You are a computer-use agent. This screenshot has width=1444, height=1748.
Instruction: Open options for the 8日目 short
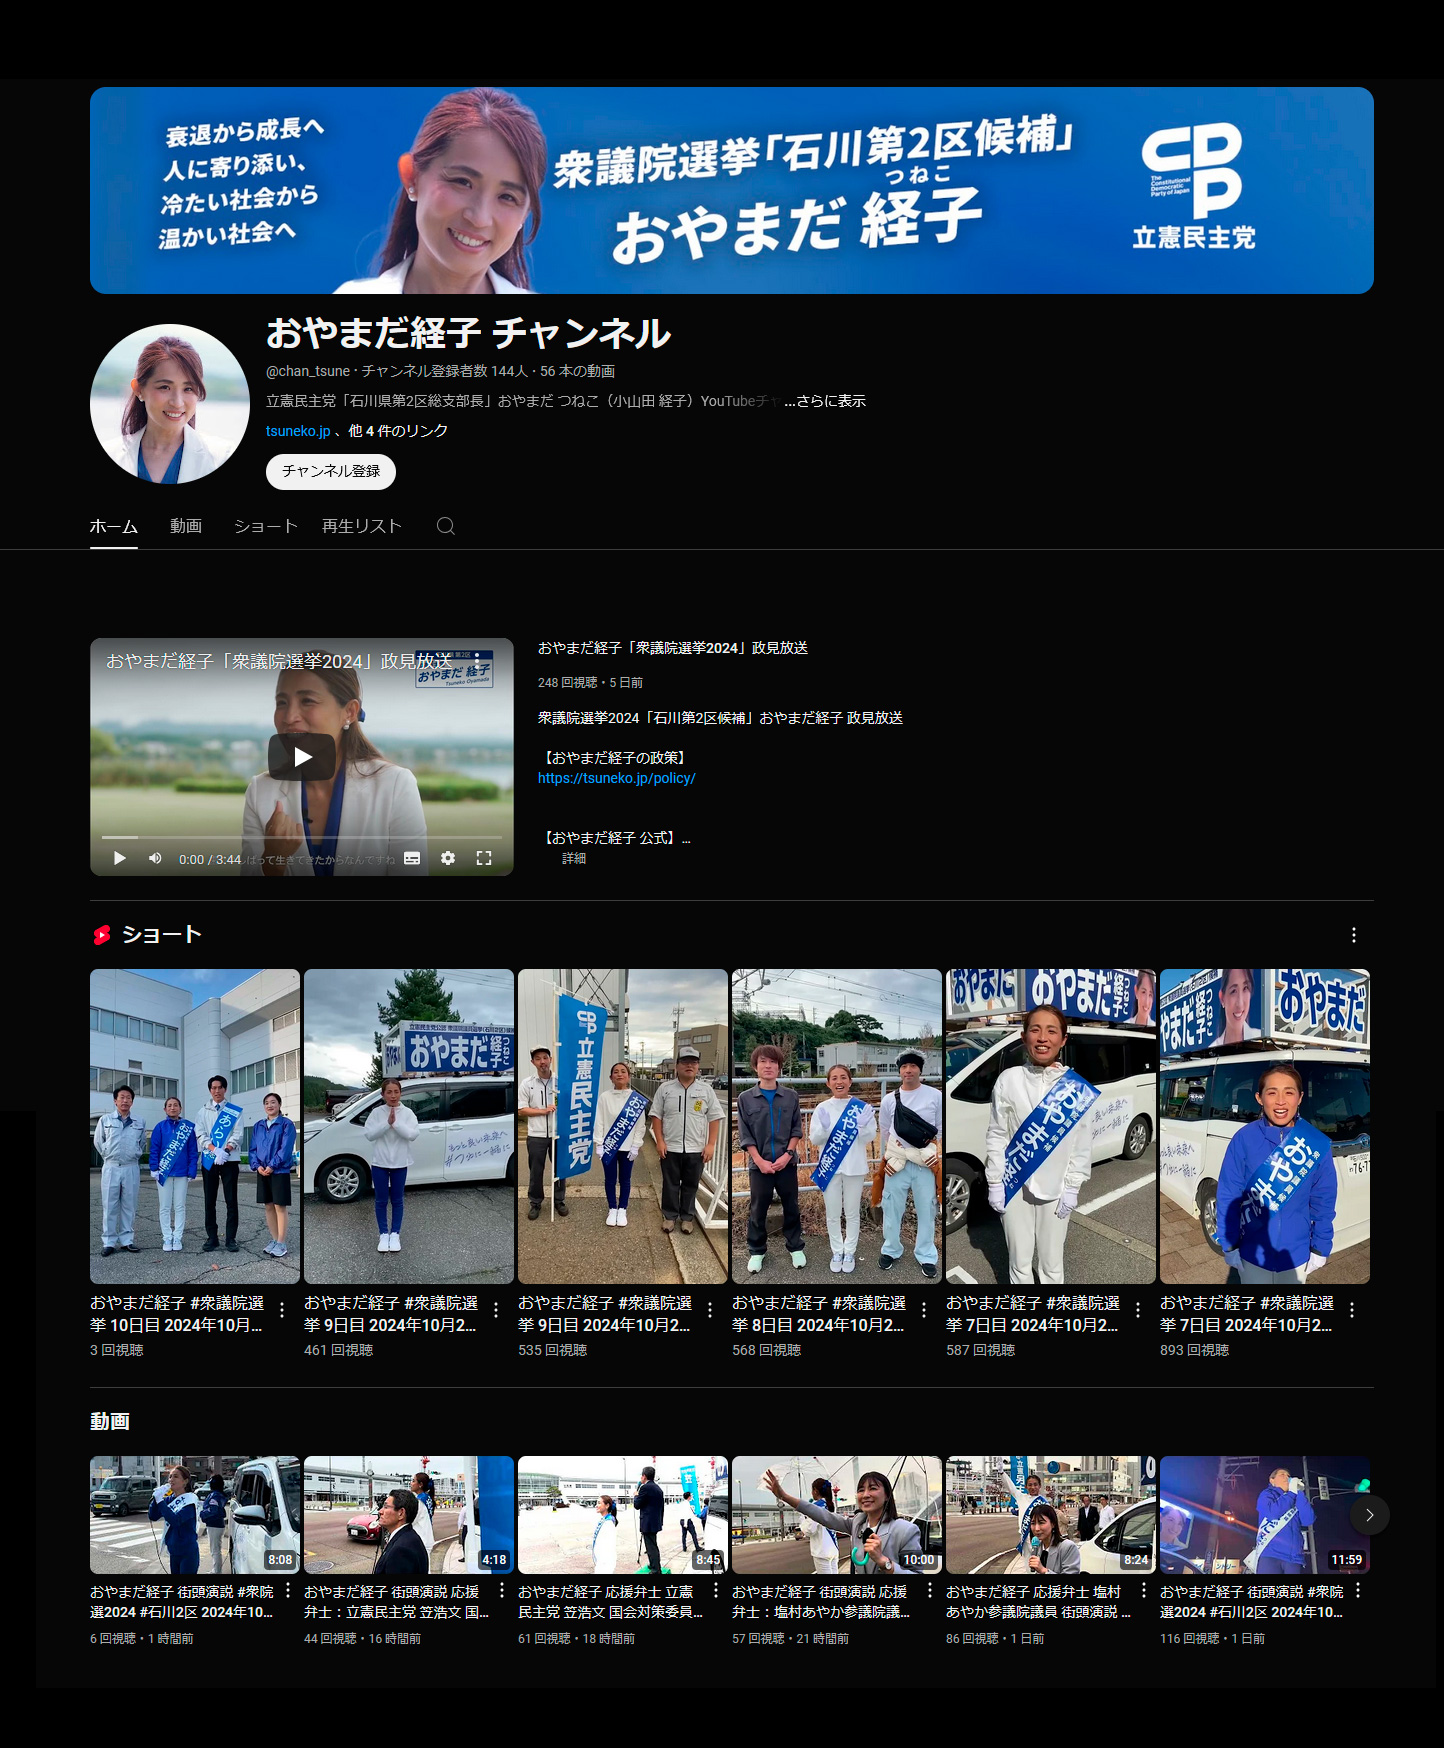click(x=924, y=1309)
